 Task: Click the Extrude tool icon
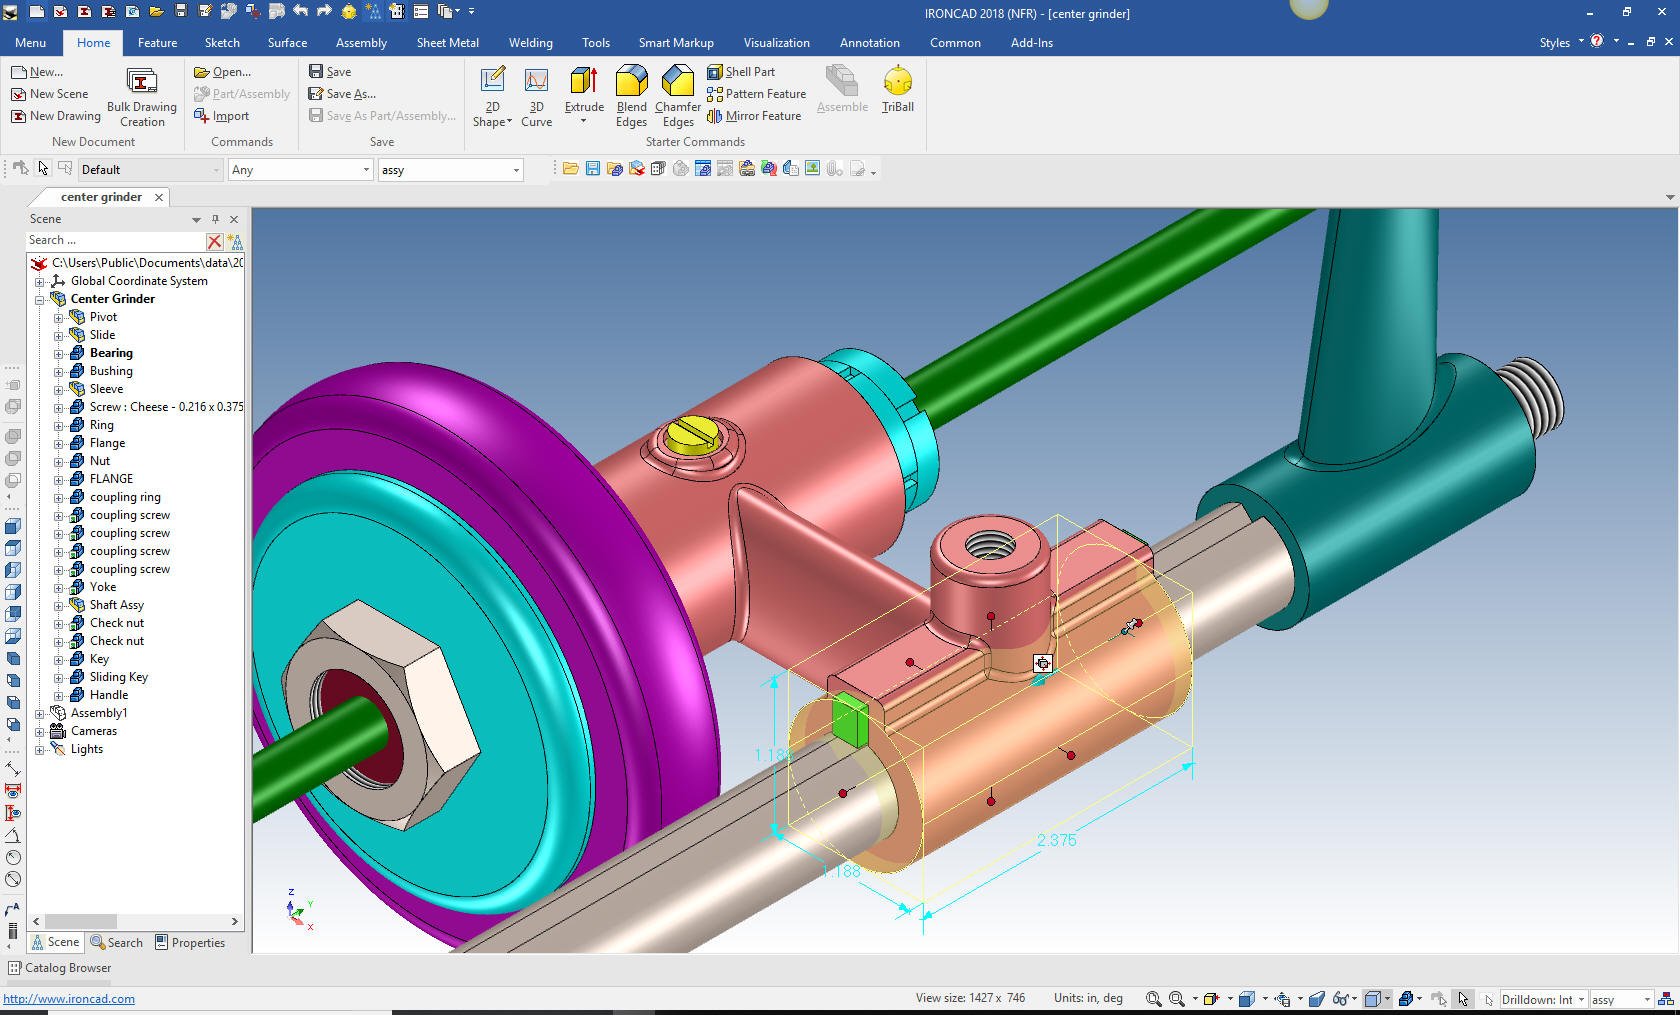583,82
